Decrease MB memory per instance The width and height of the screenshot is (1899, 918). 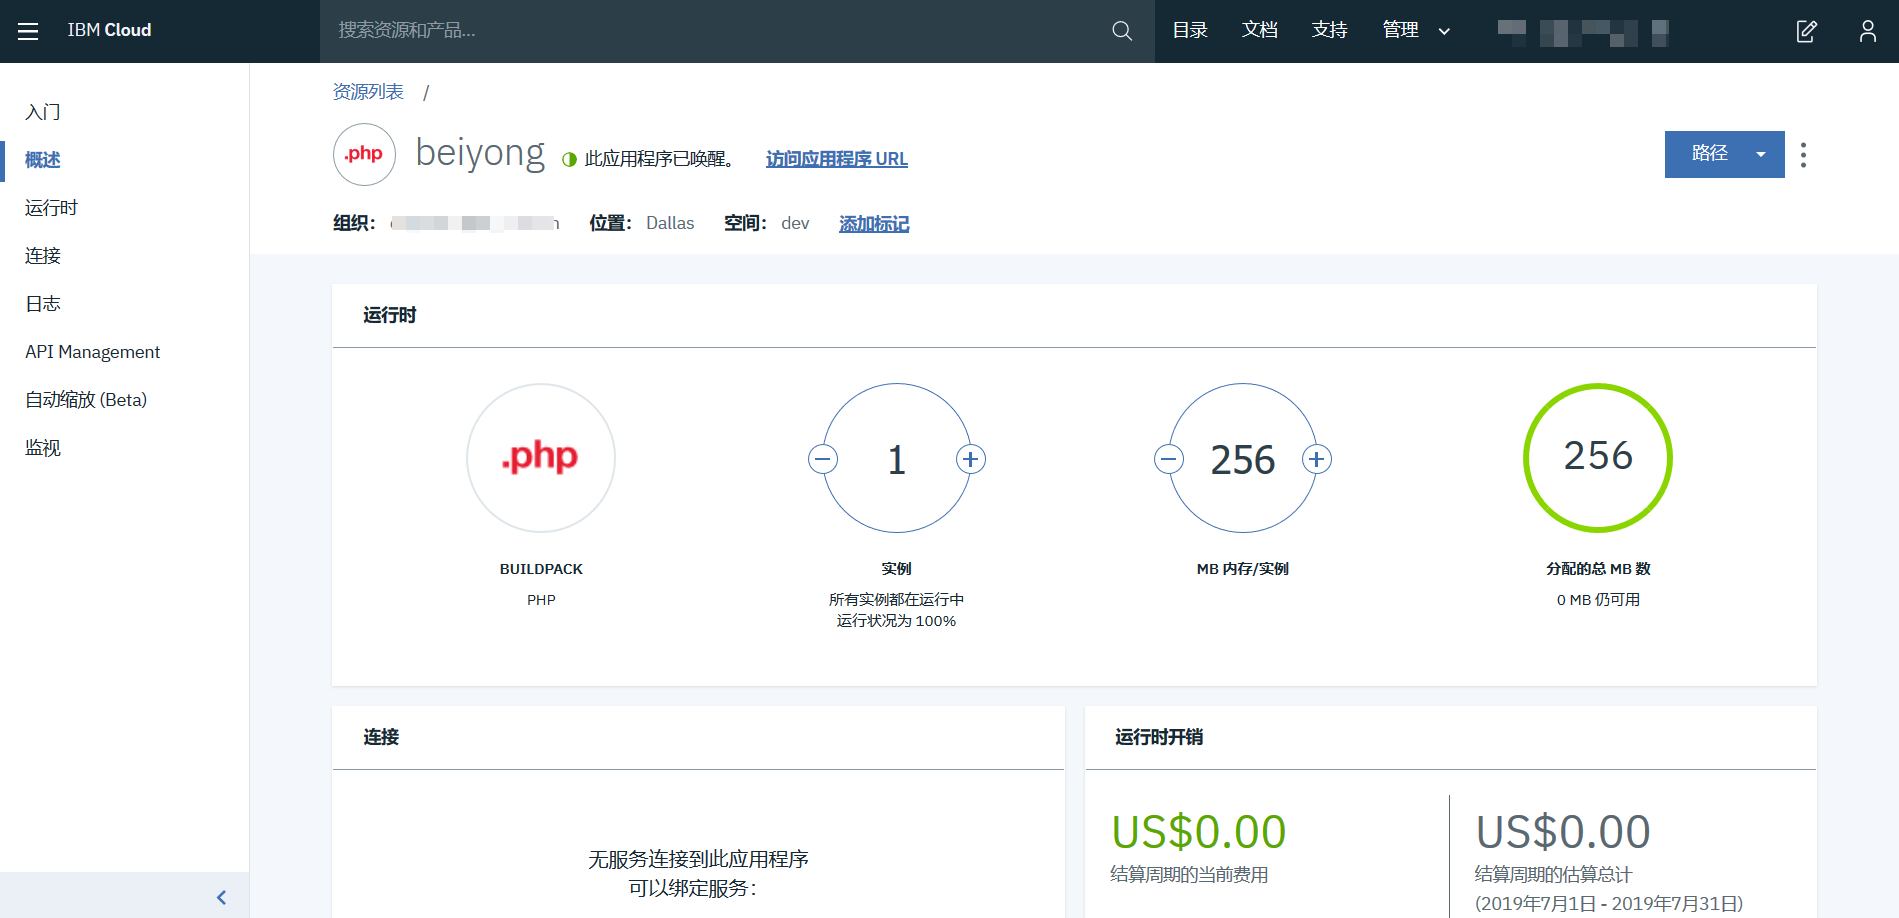(x=1168, y=459)
